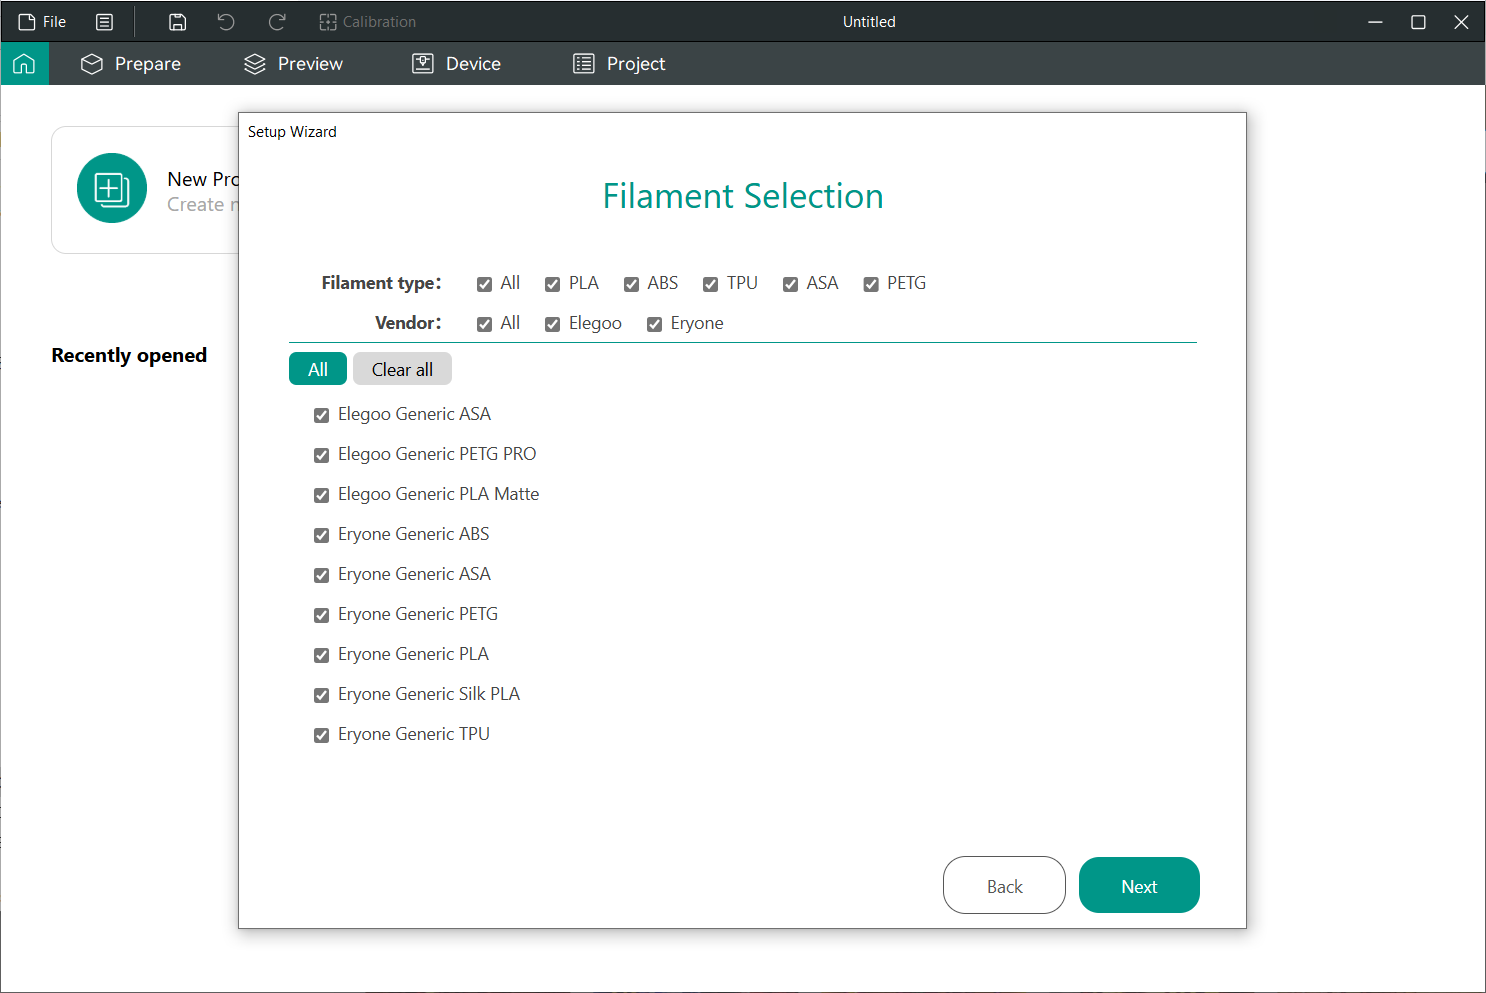Close the application window
Screen dimensions: 1486x993
pos(1461,22)
